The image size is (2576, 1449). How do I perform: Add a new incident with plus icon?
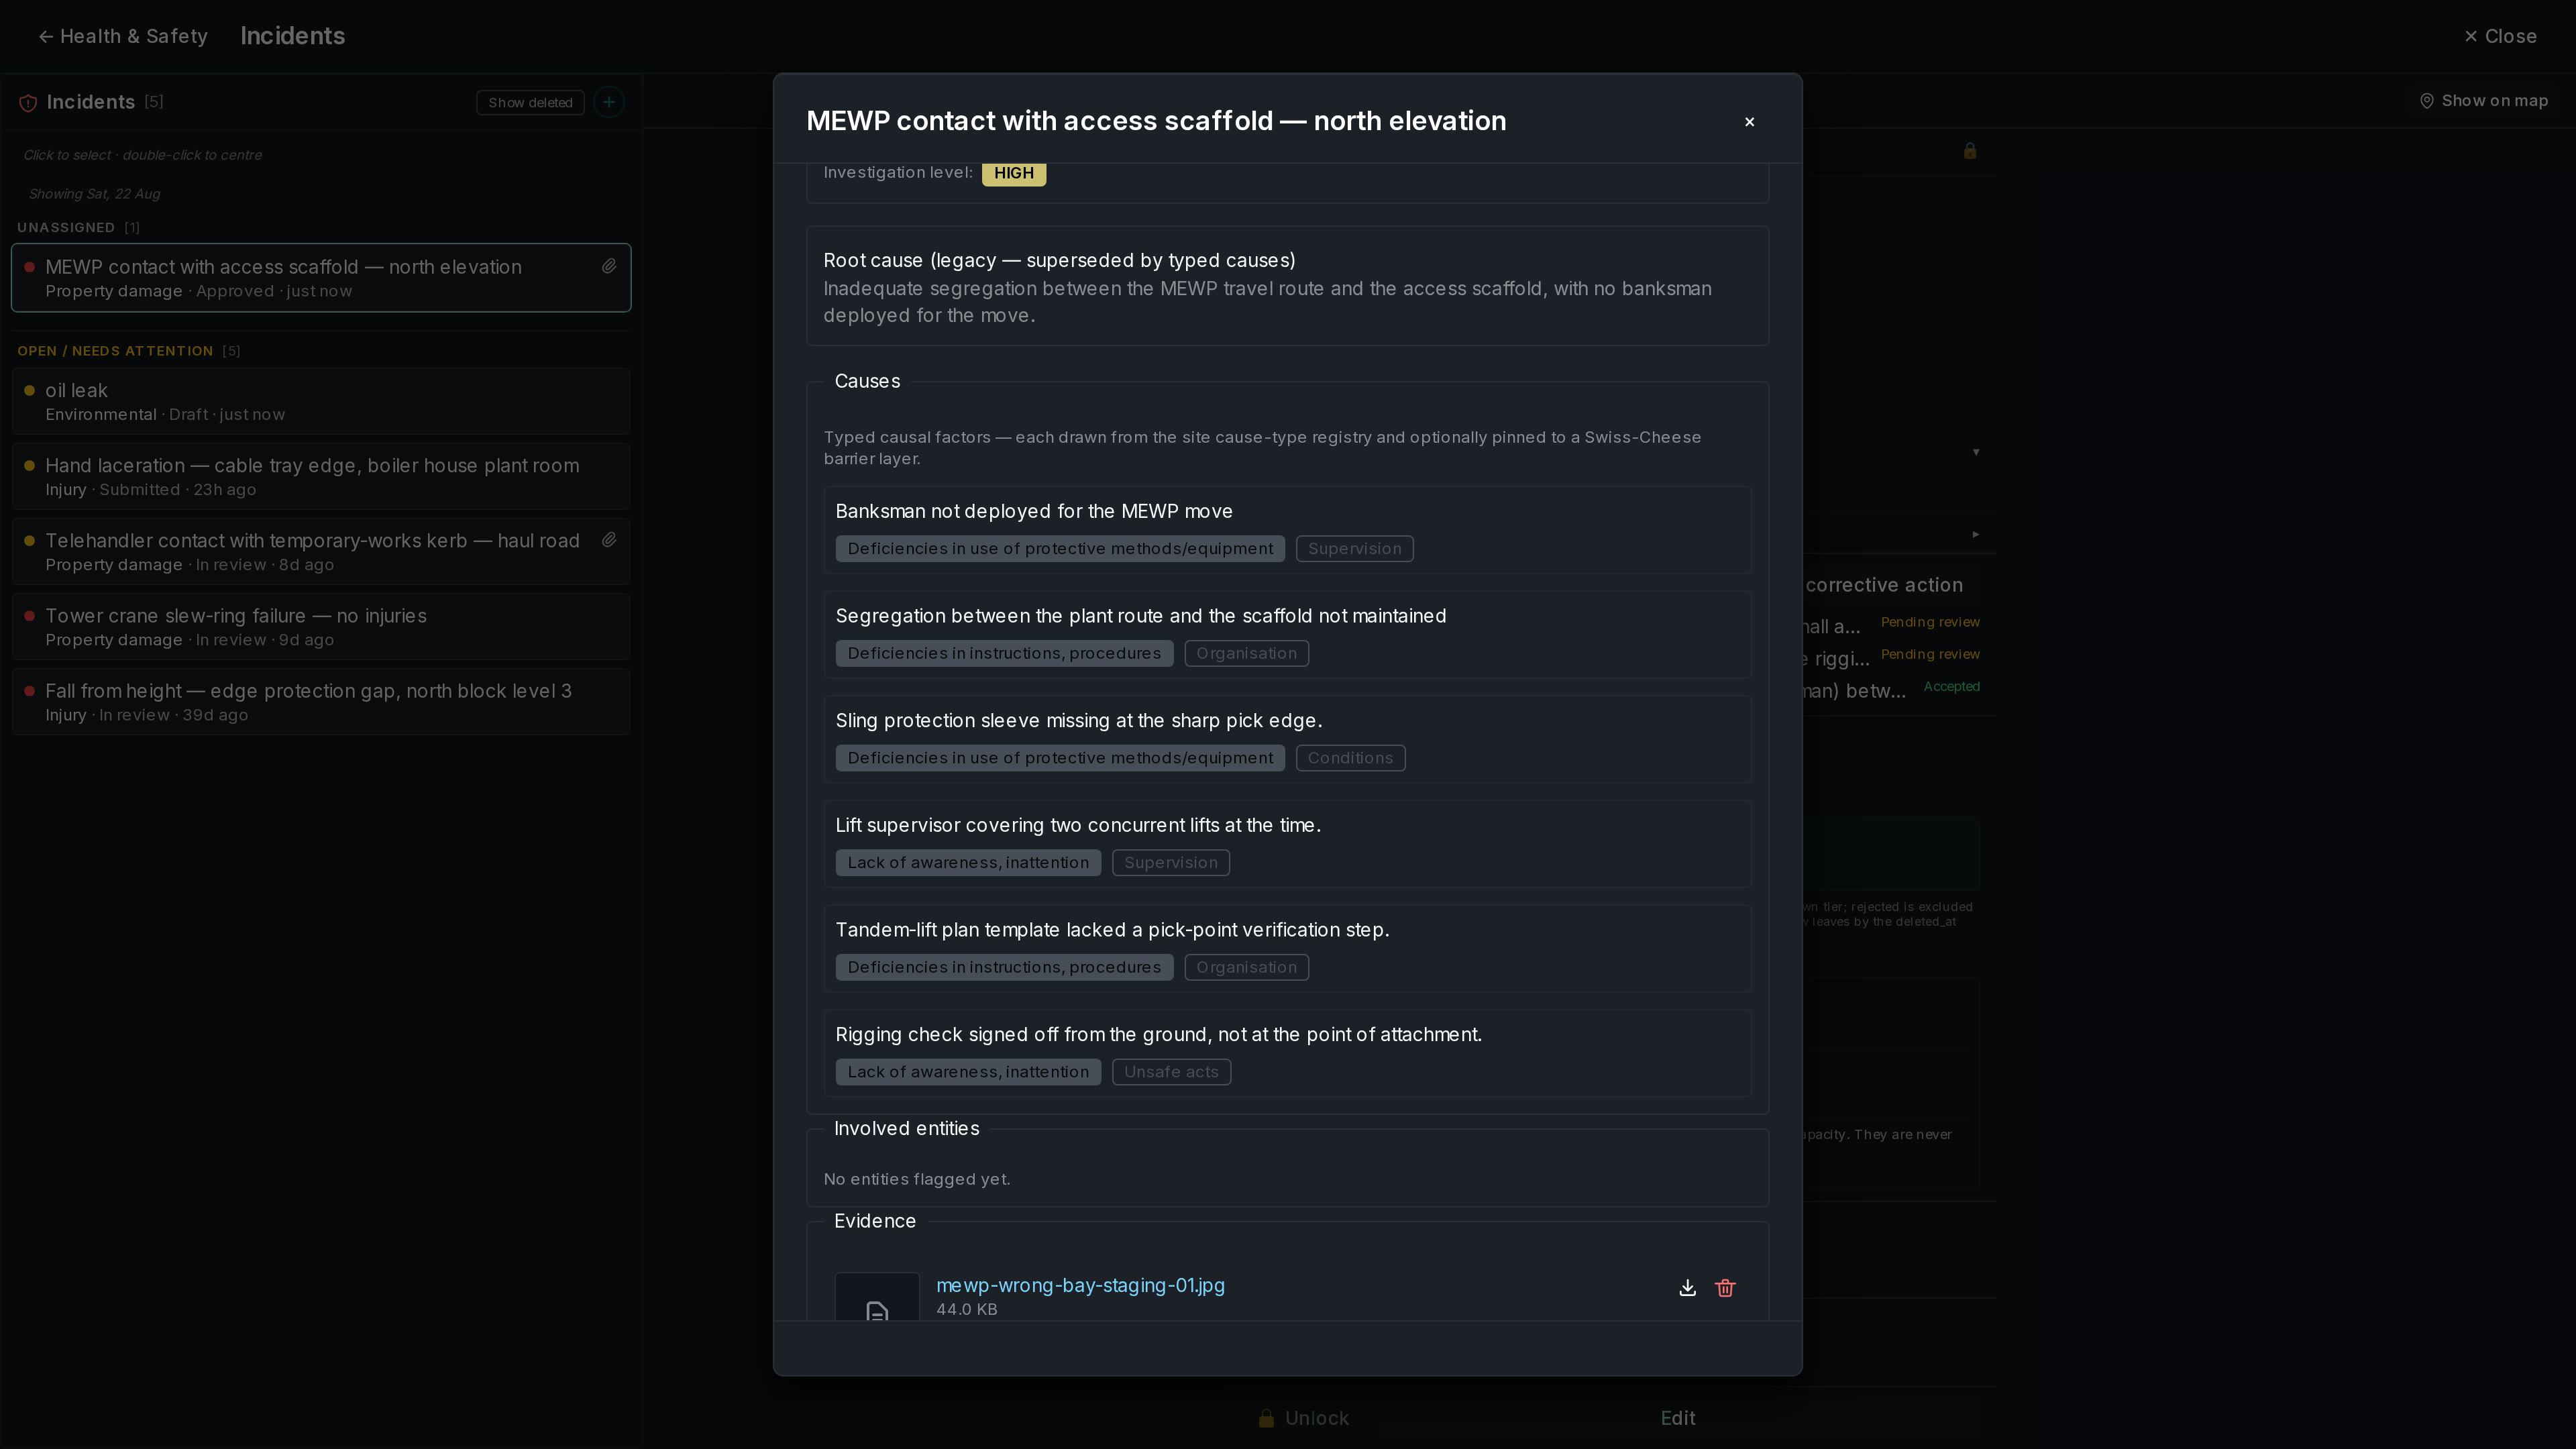609,102
